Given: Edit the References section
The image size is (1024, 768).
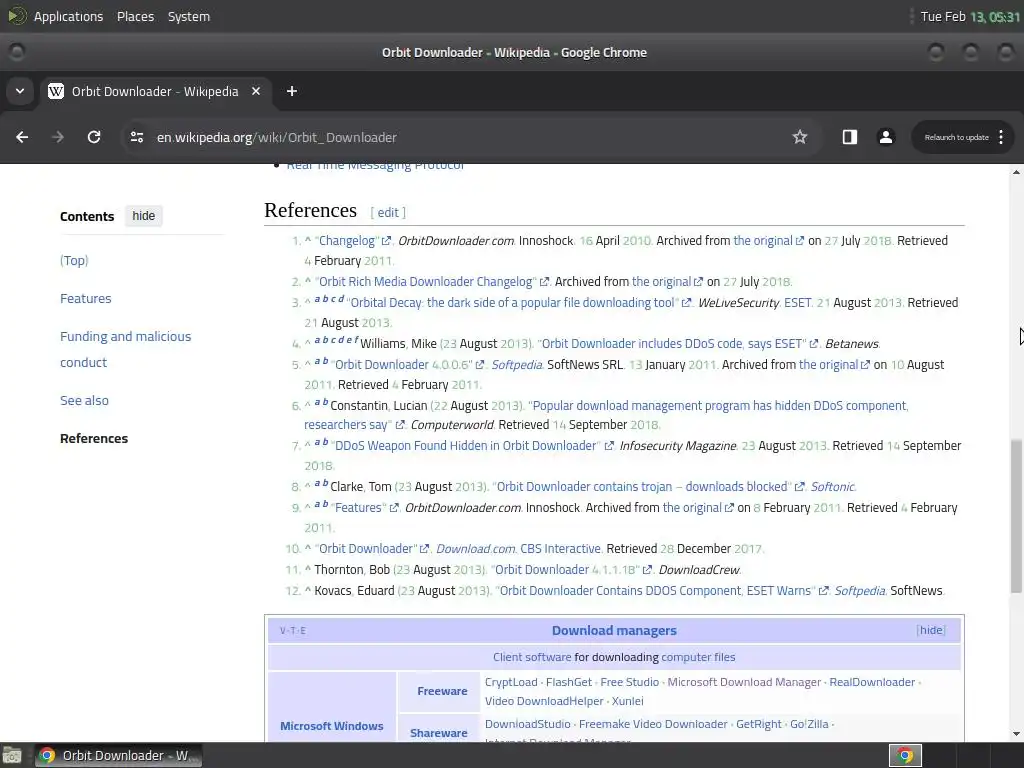Looking at the screenshot, I should 388,212.
